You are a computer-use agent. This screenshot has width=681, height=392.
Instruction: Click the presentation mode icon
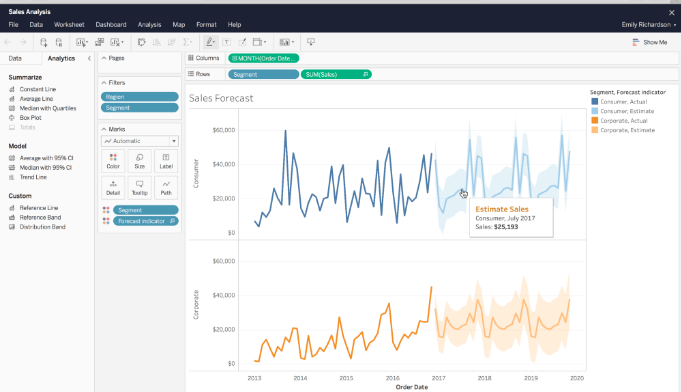click(311, 42)
